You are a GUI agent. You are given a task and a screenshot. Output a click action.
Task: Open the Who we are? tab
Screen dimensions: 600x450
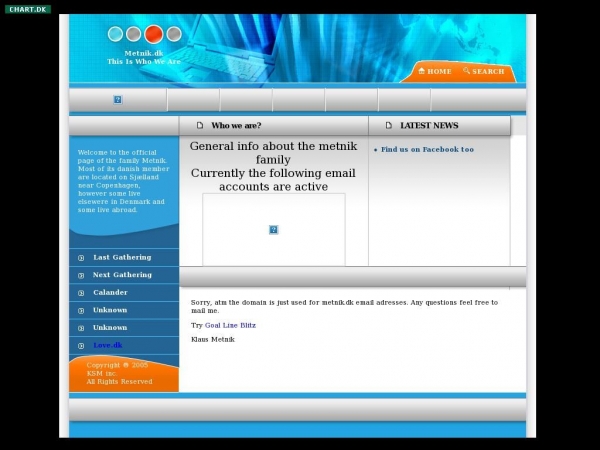tap(236, 126)
